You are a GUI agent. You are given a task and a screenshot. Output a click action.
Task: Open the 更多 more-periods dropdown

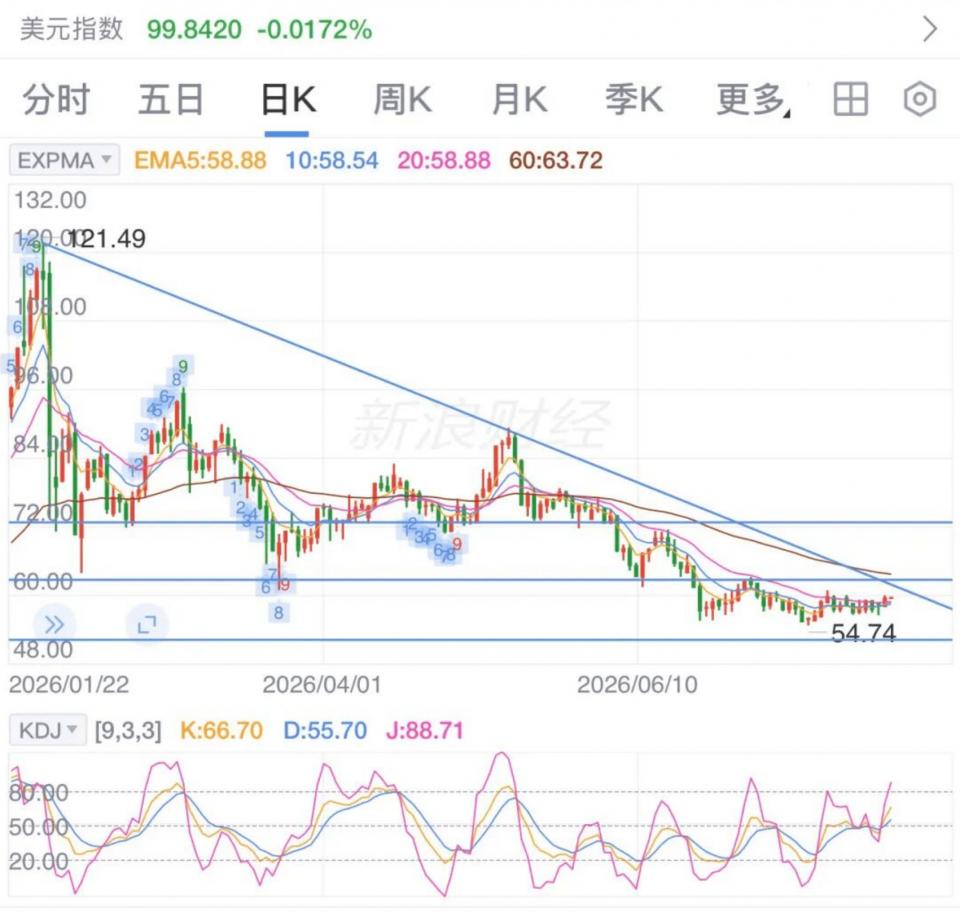(753, 99)
